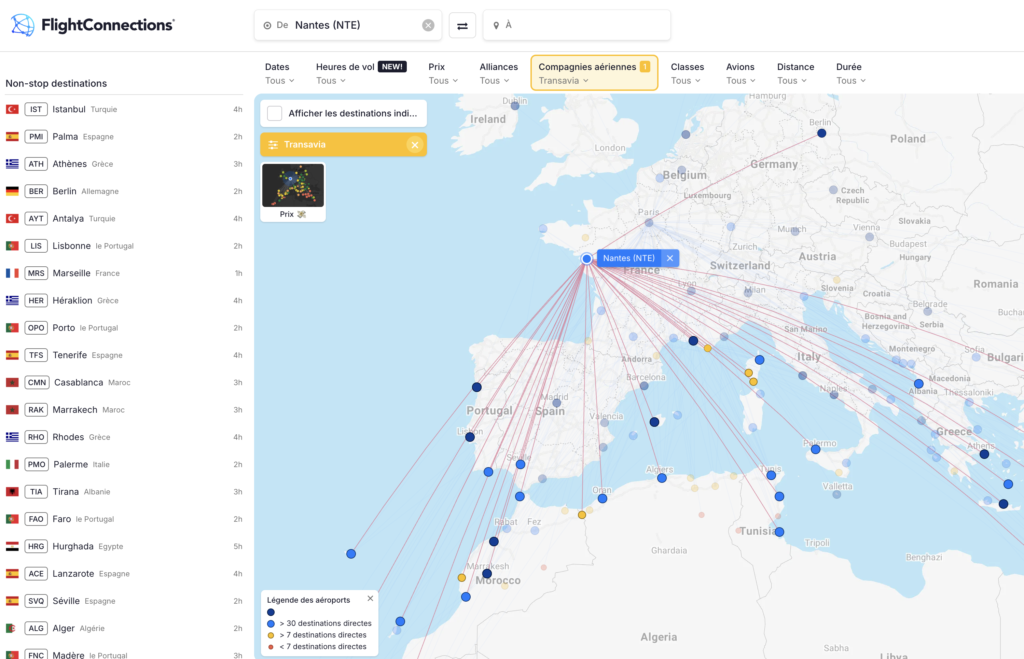Viewport: 1024px width, 659px height.
Task: Click the German flag beside Berlin
Action: pos(12,191)
